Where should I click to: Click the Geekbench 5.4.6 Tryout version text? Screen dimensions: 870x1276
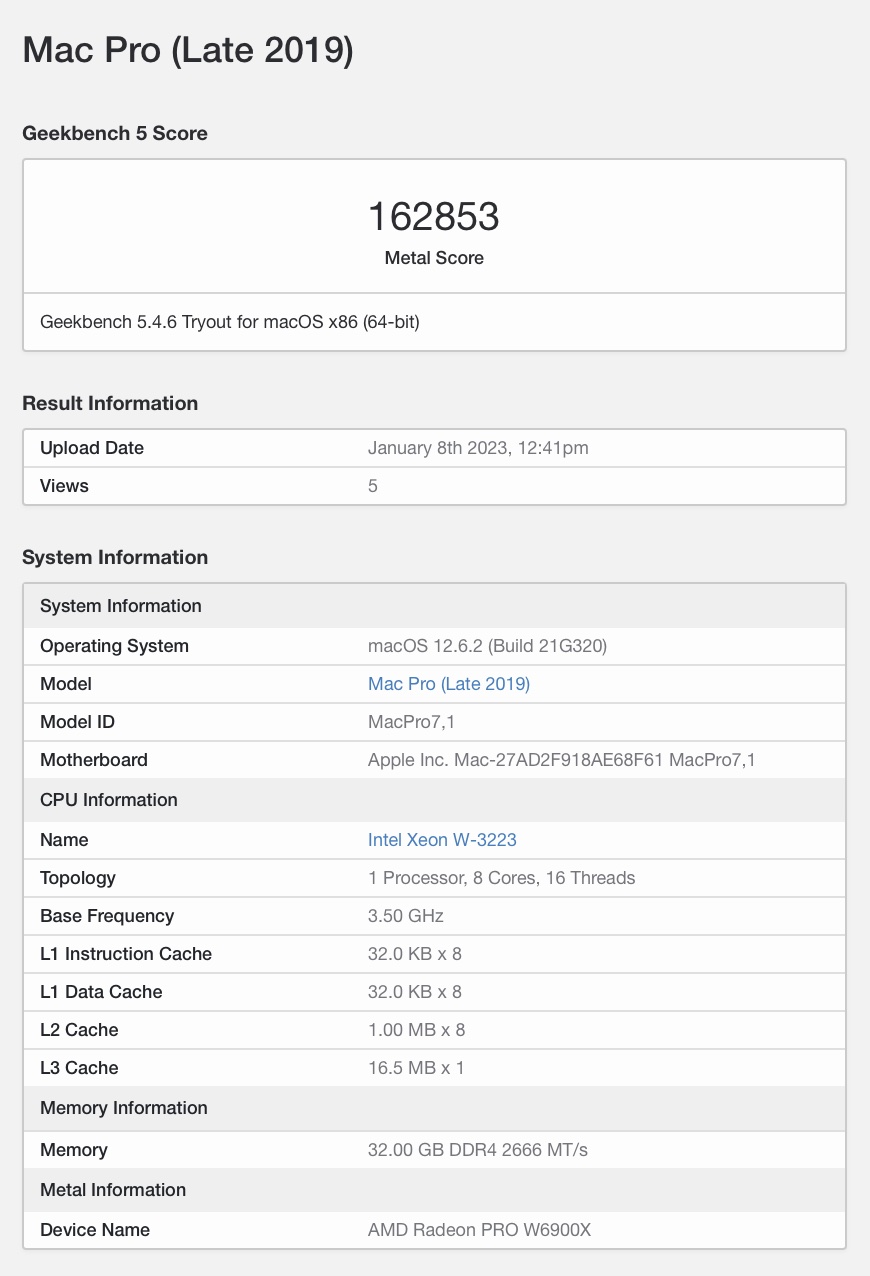pos(230,322)
